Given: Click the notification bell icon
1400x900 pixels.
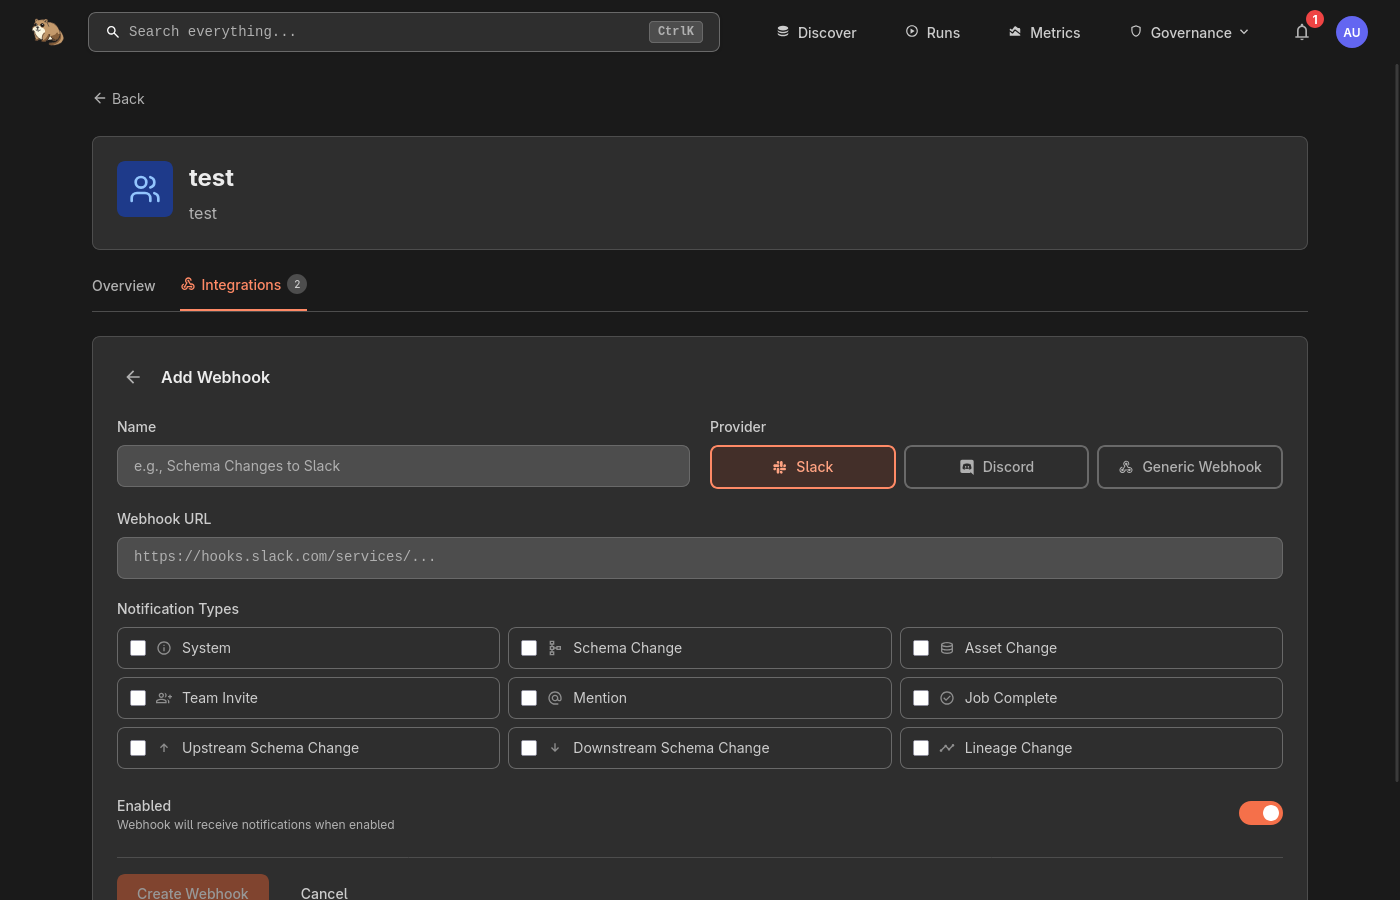Looking at the screenshot, I should click(x=1302, y=32).
